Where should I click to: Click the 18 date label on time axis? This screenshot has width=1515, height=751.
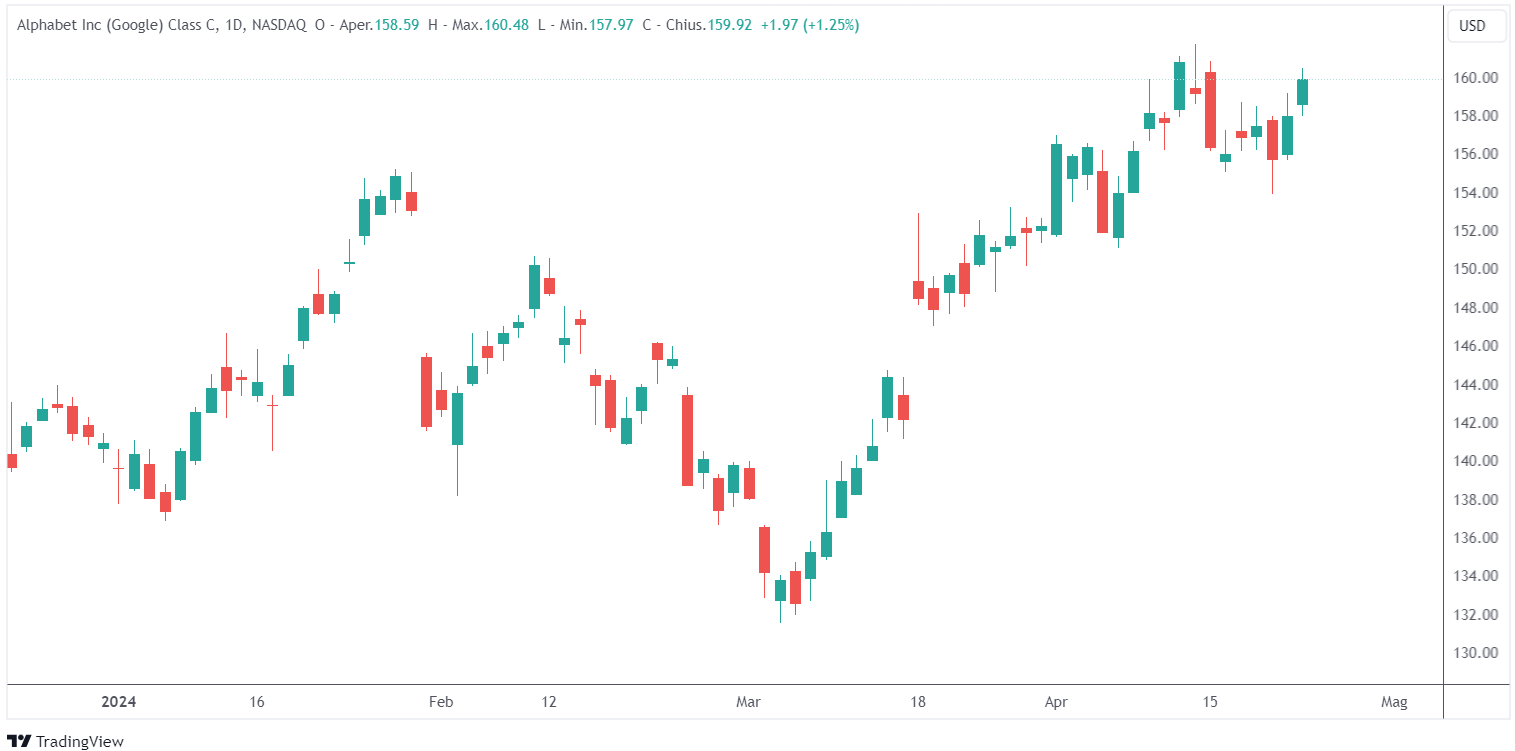pyautogui.click(x=919, y=702)
